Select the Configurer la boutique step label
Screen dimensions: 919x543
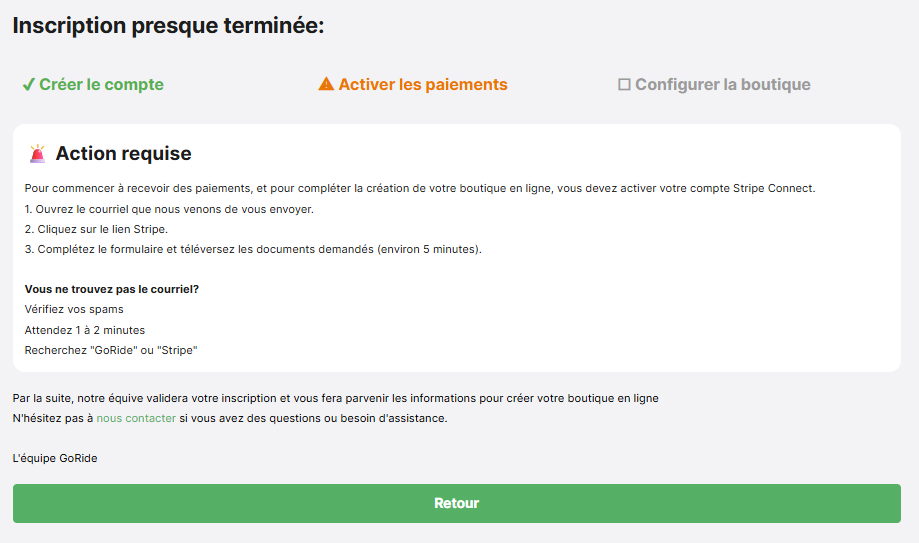(x=723, y=84)
